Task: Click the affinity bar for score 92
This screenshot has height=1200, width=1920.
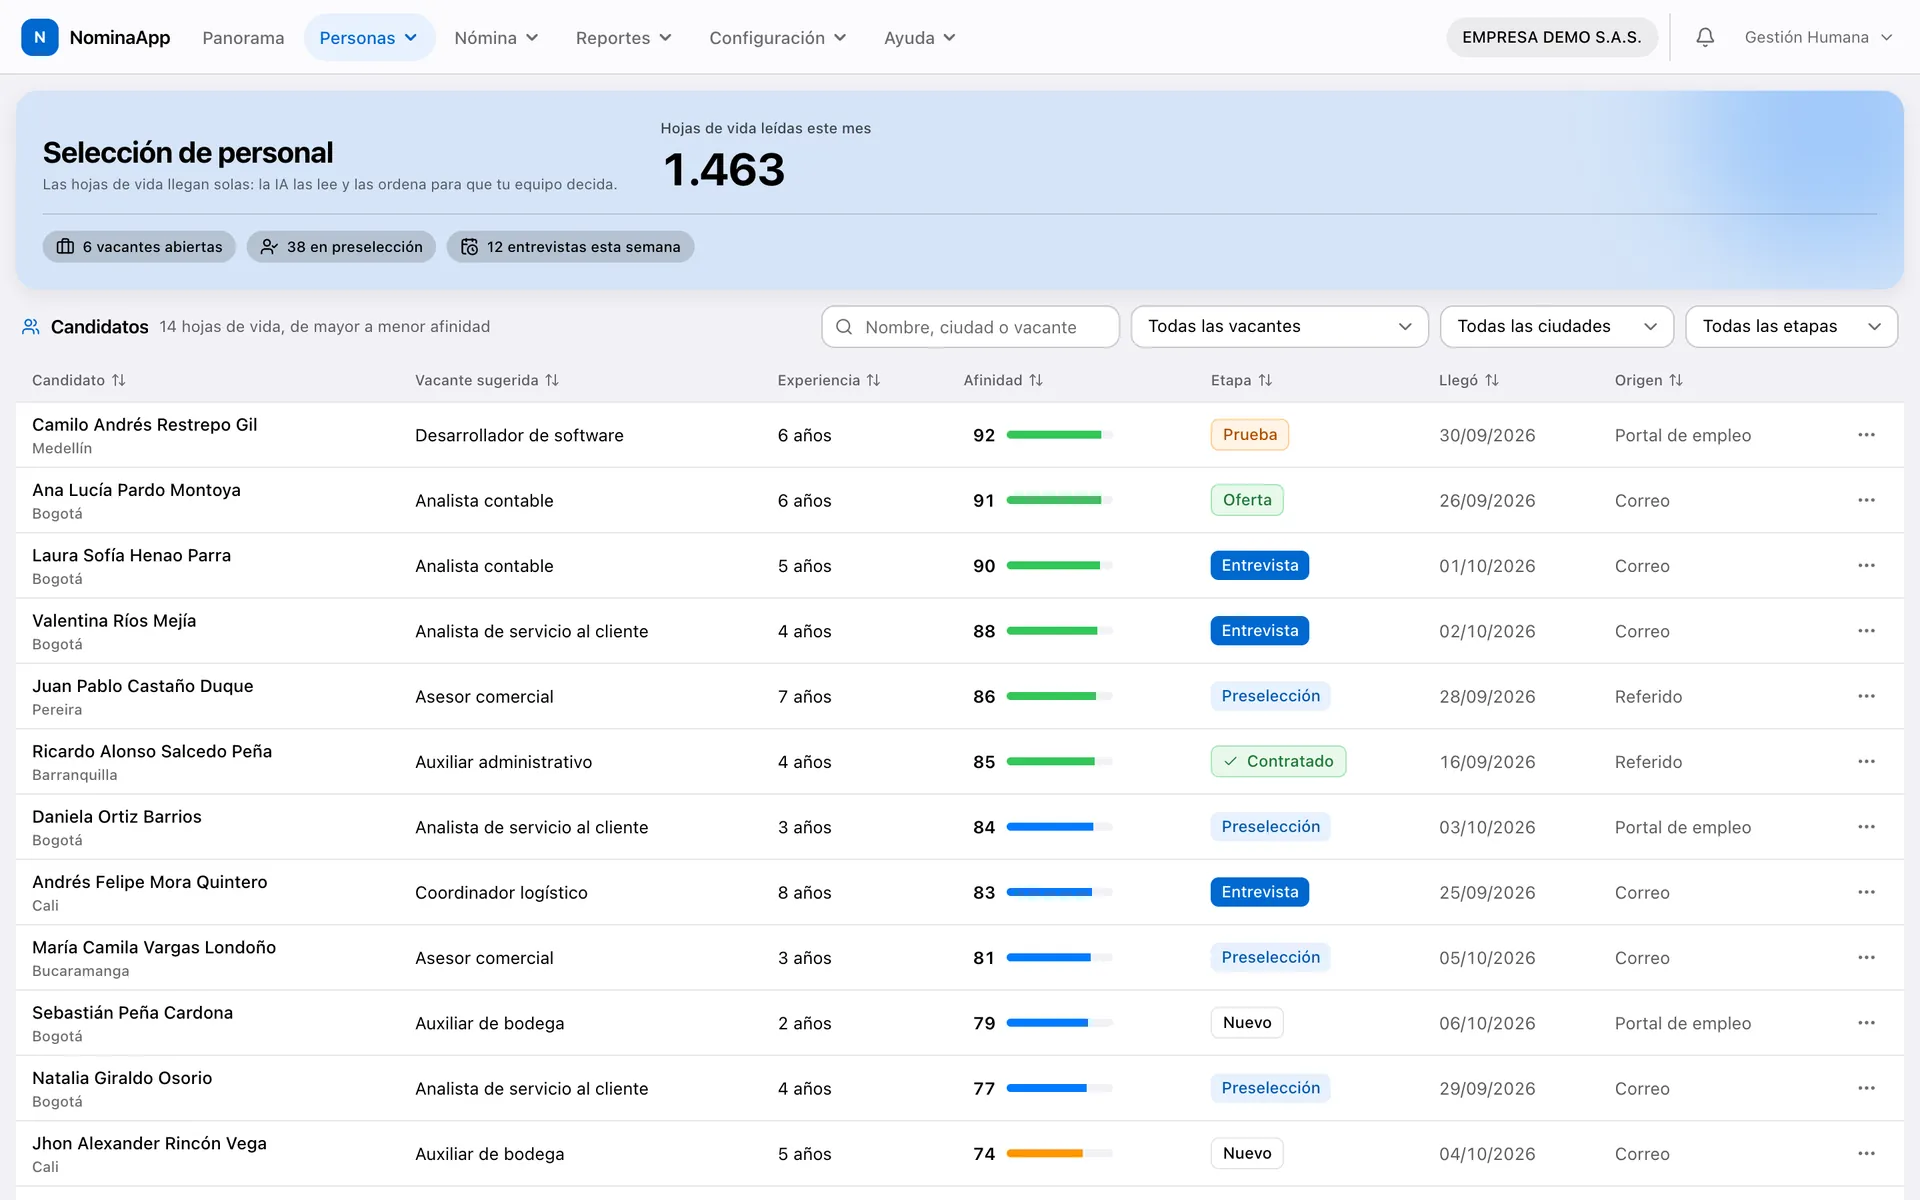Action: 1059,435
